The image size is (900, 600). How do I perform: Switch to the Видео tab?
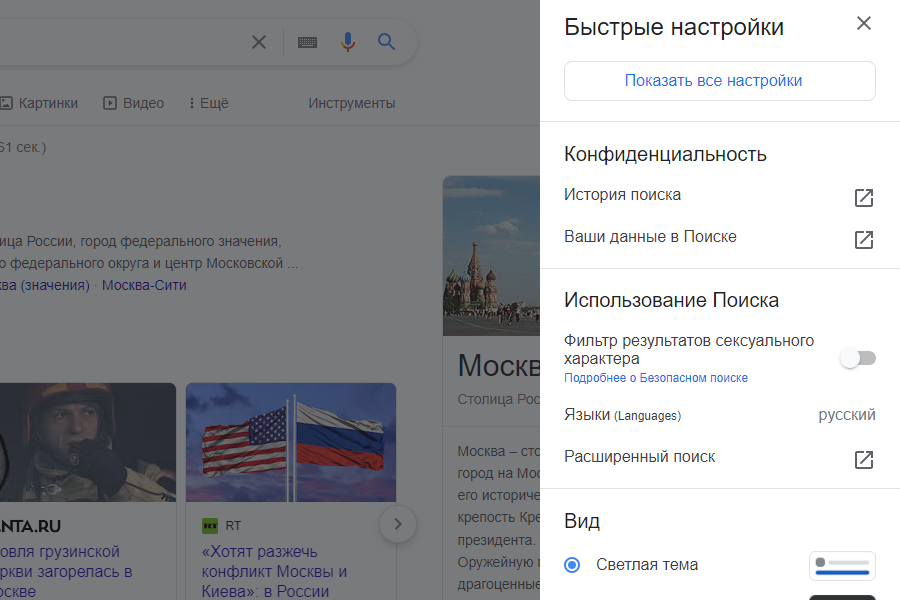point(134,103)
